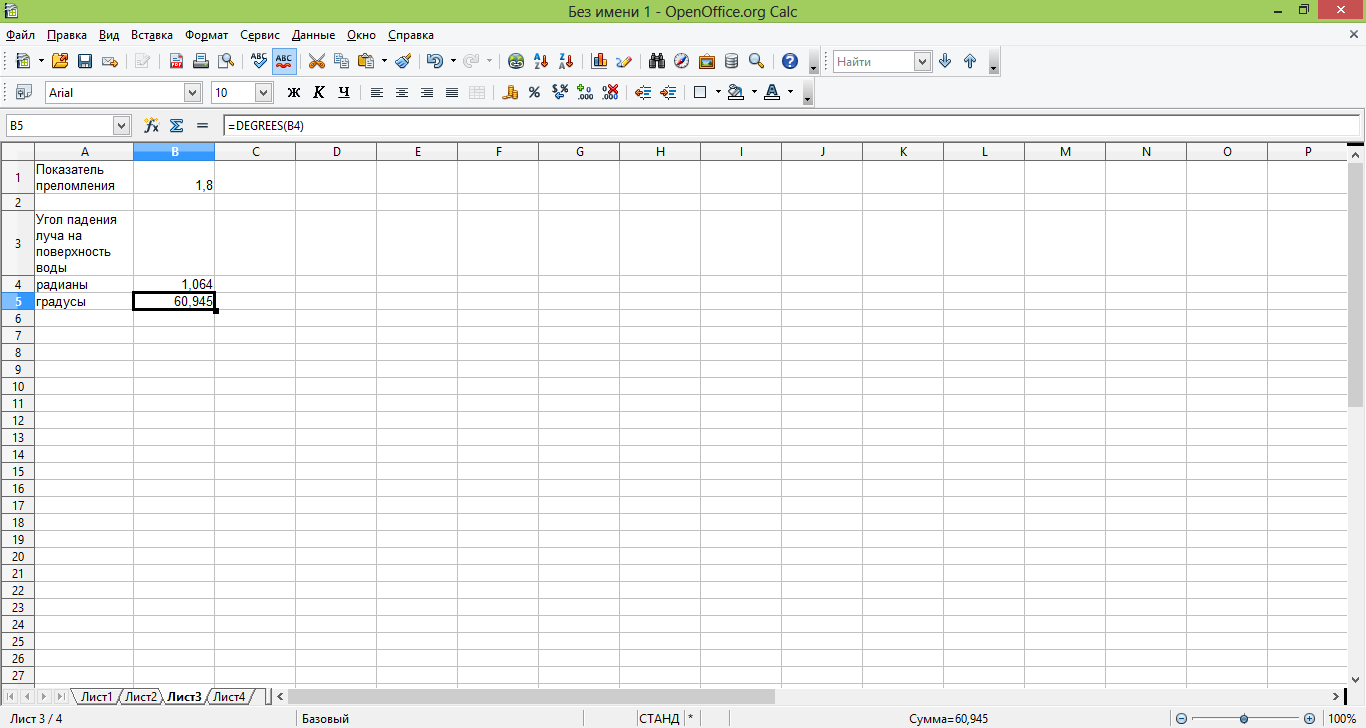Open Data Sources database icon

point(732,61)
